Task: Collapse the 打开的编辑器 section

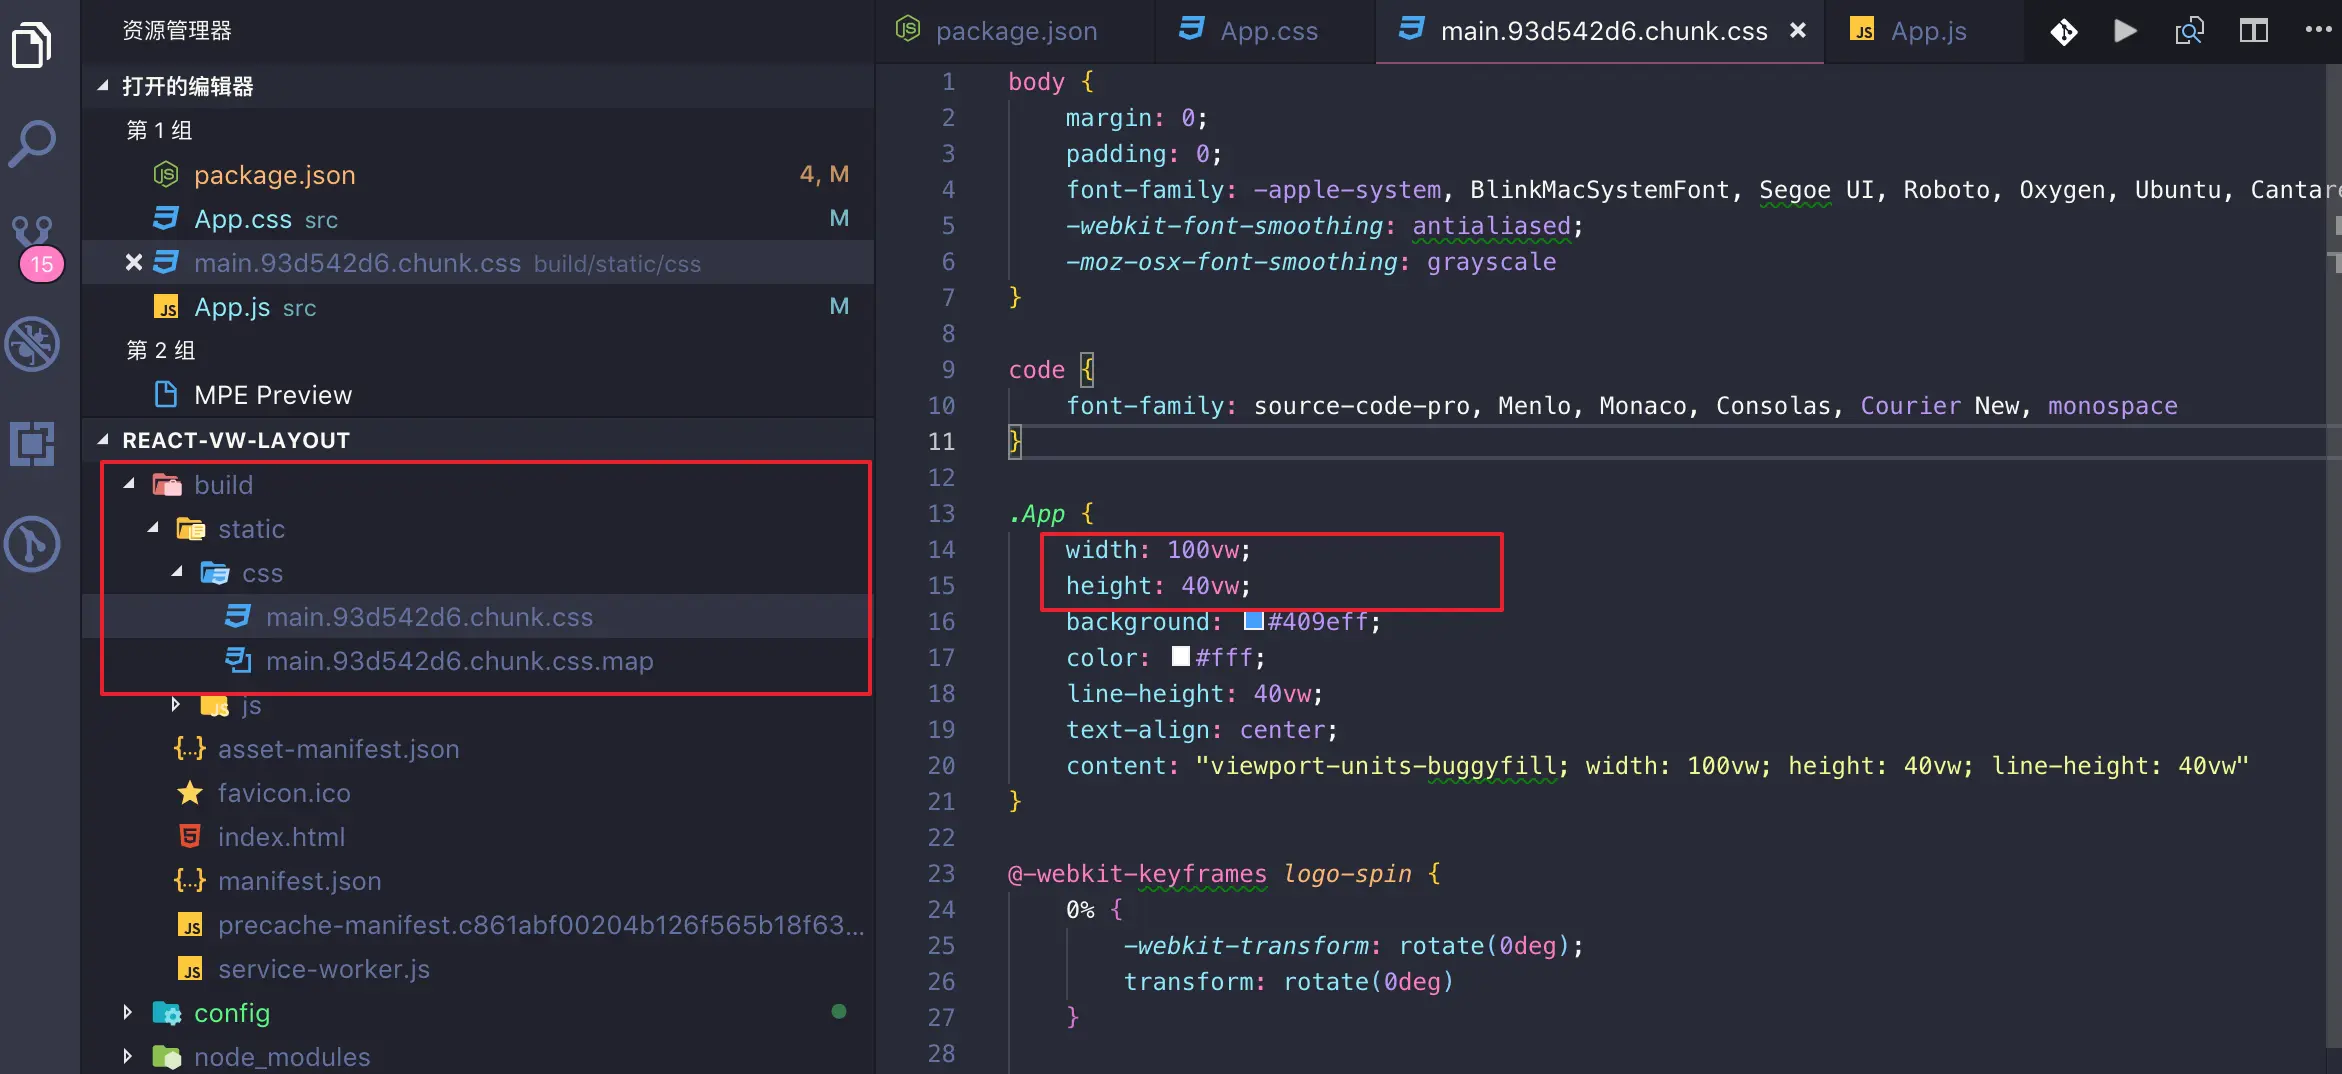Action: click(x=103, y=86)
